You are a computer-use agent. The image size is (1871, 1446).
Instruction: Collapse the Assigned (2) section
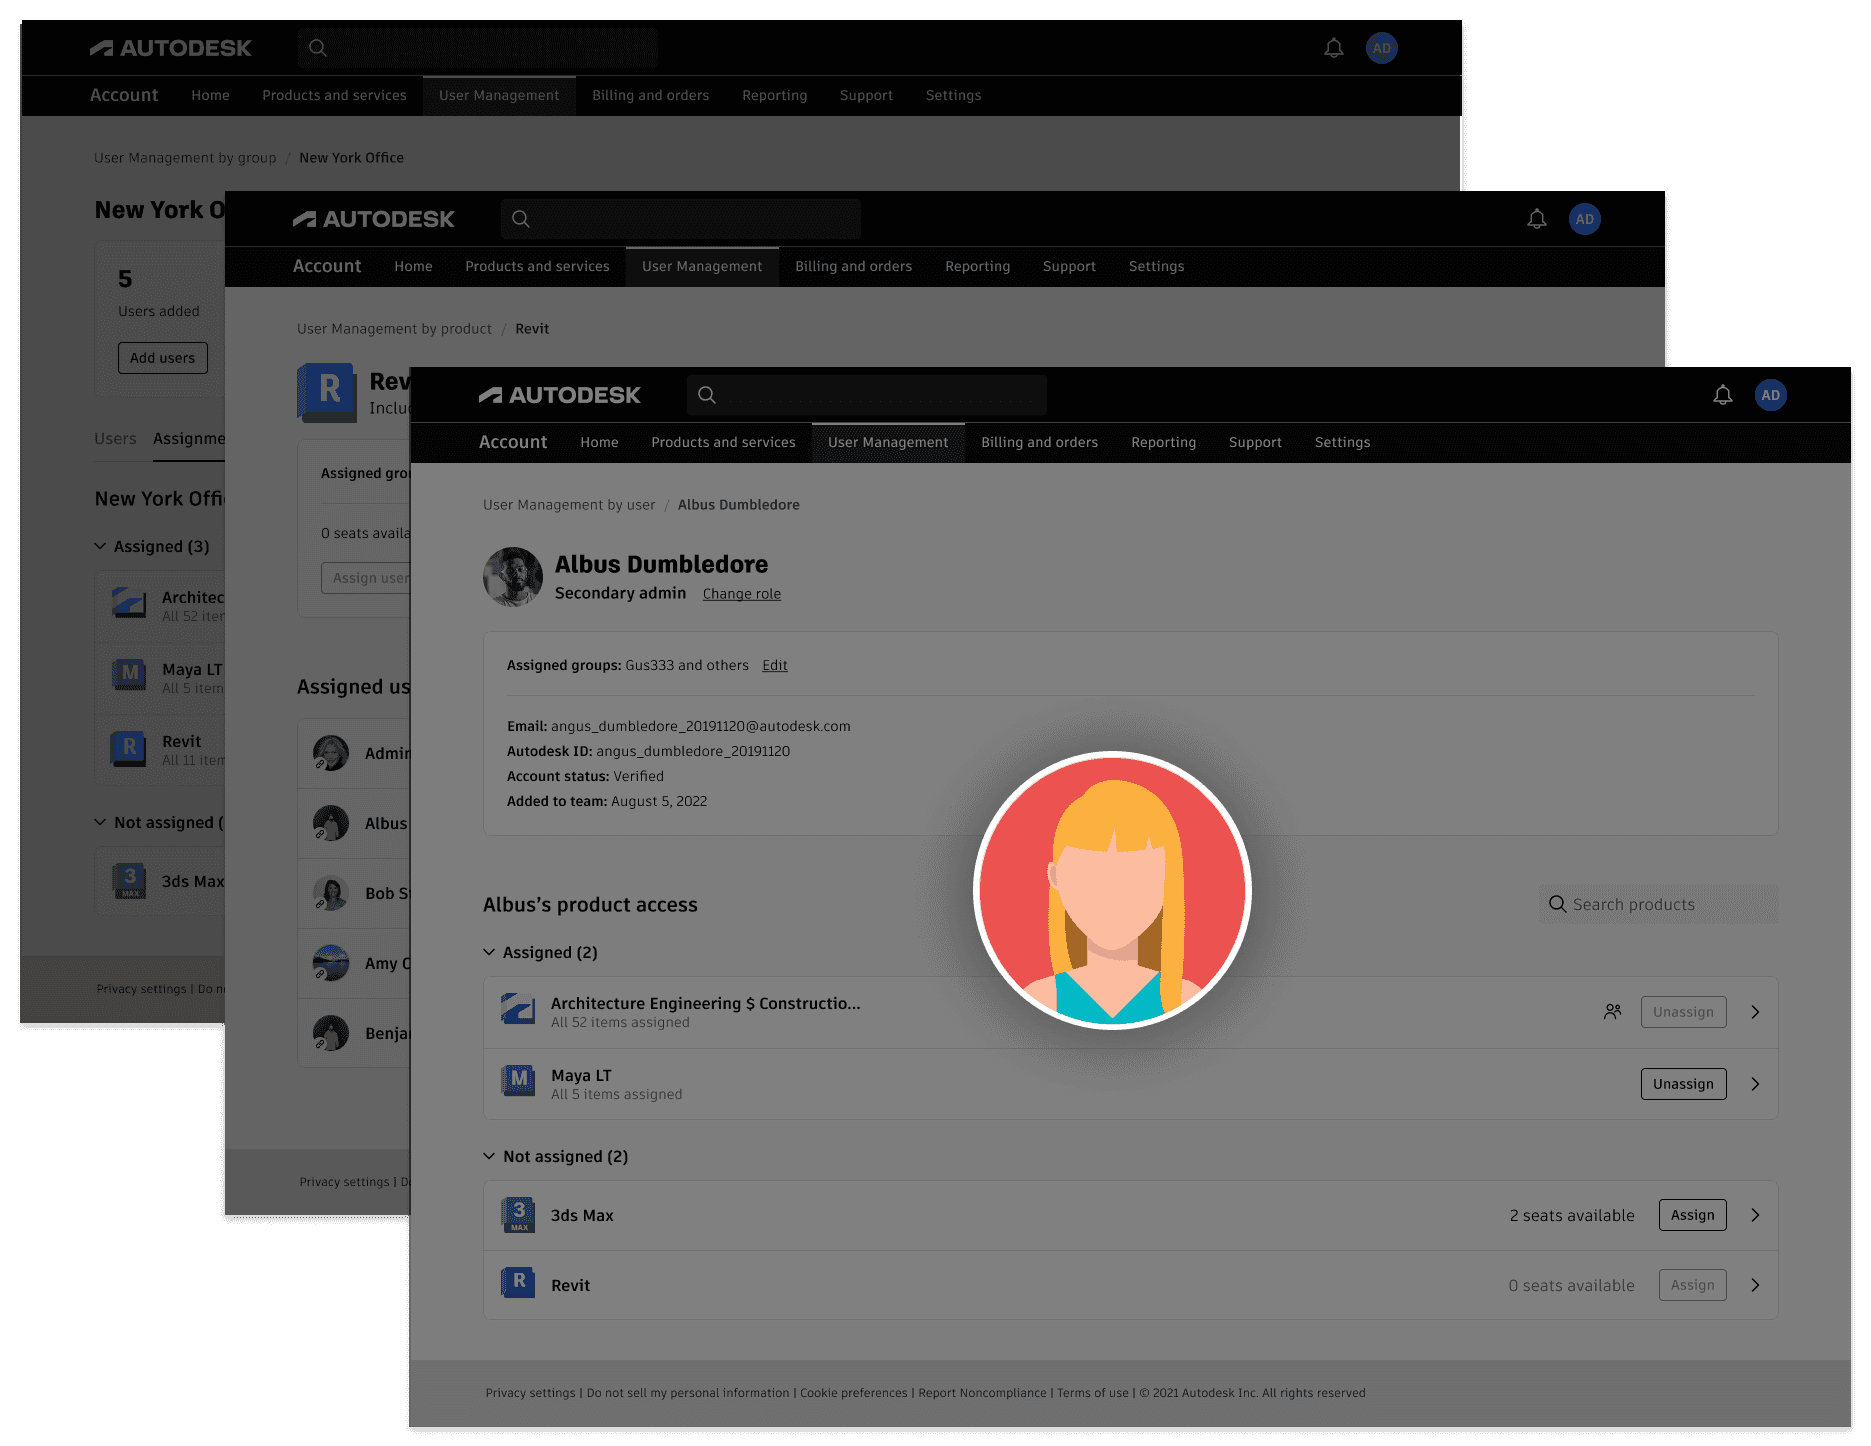[489, 952]
